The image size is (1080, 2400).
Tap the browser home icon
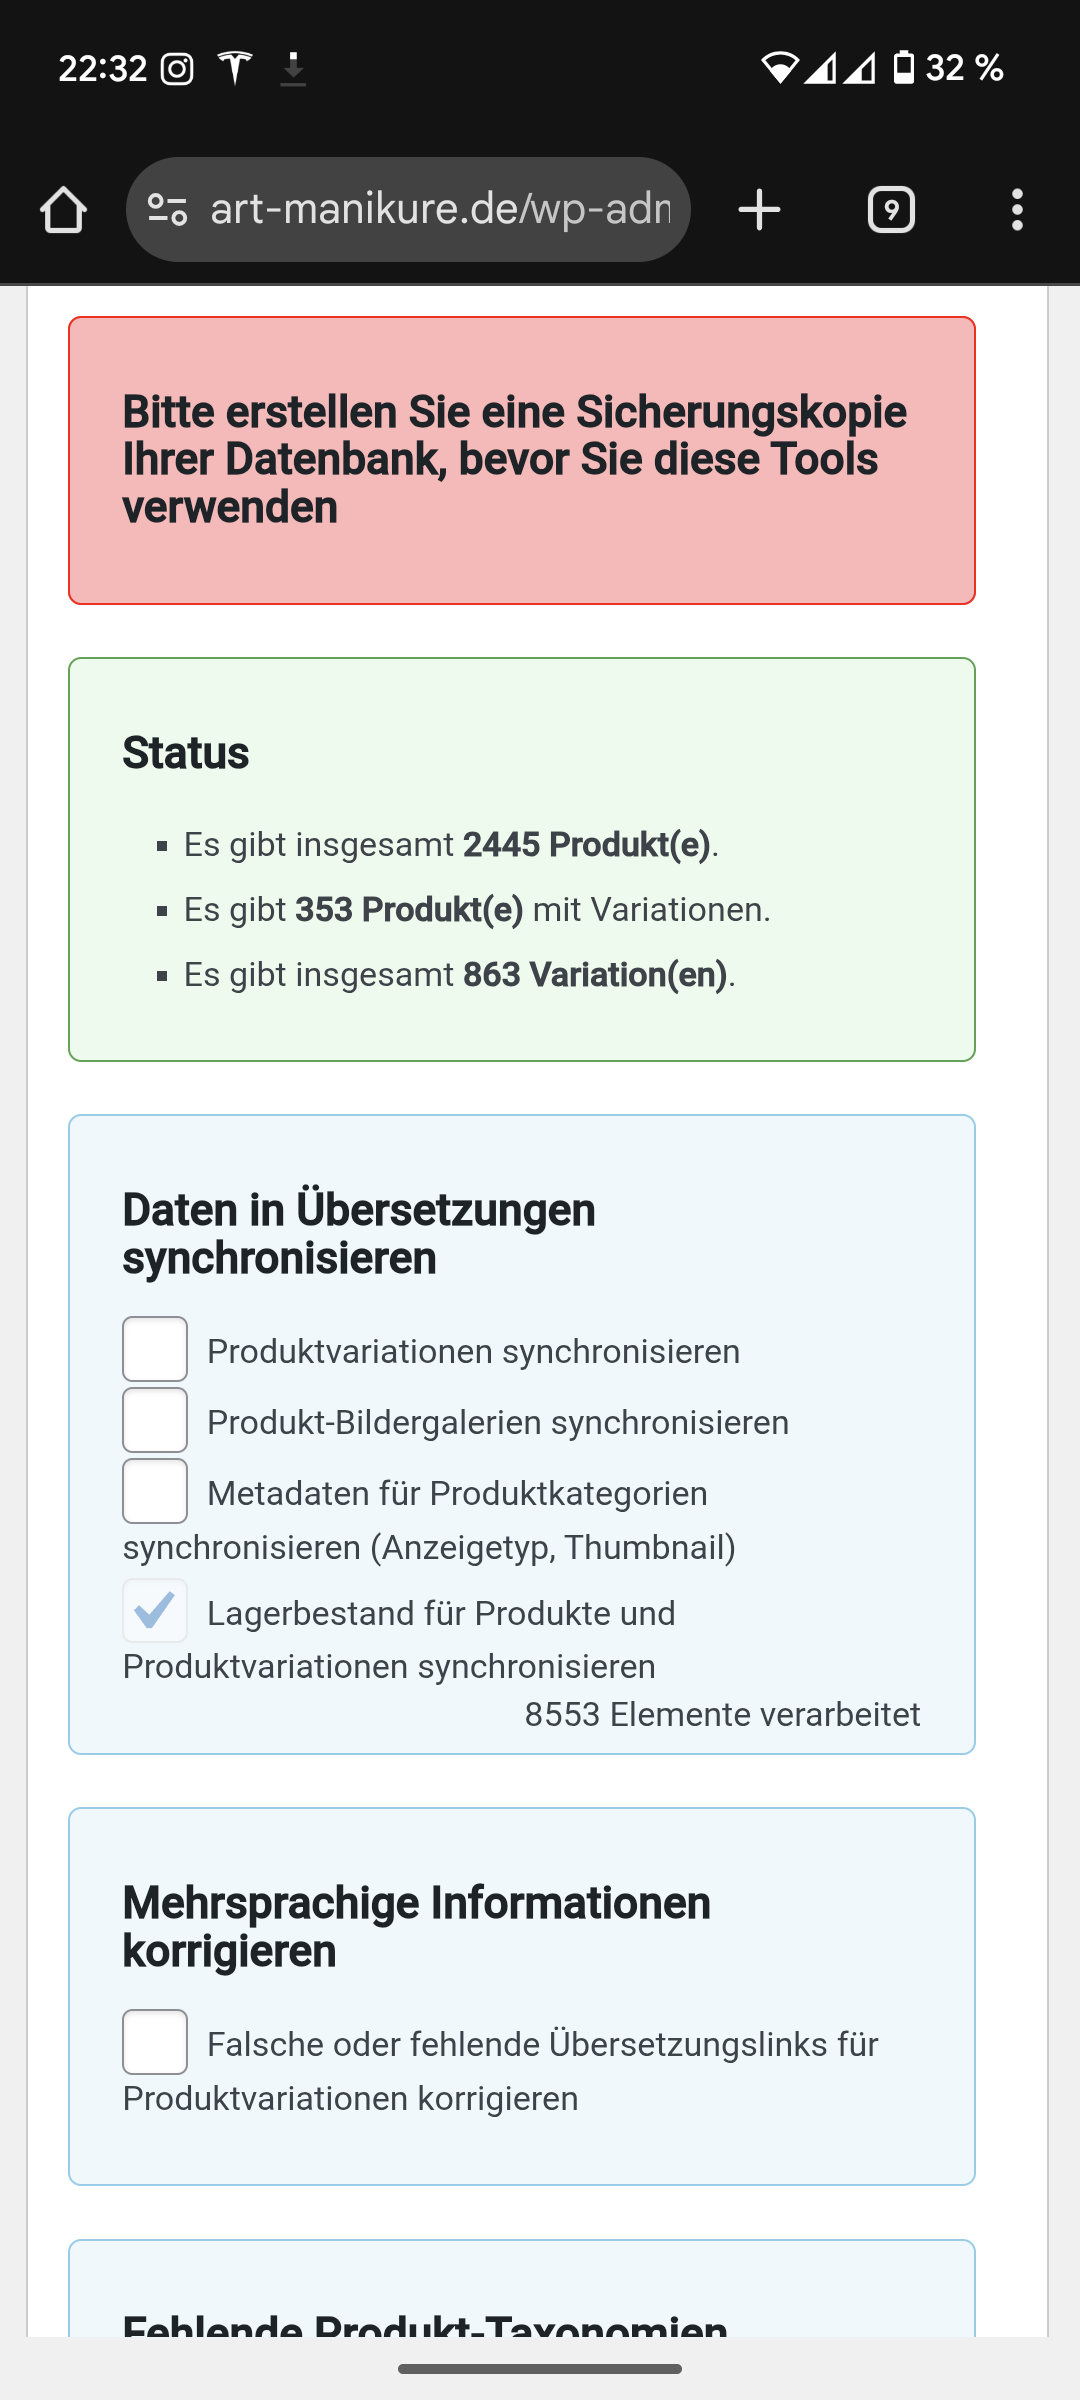click(63, 210)
